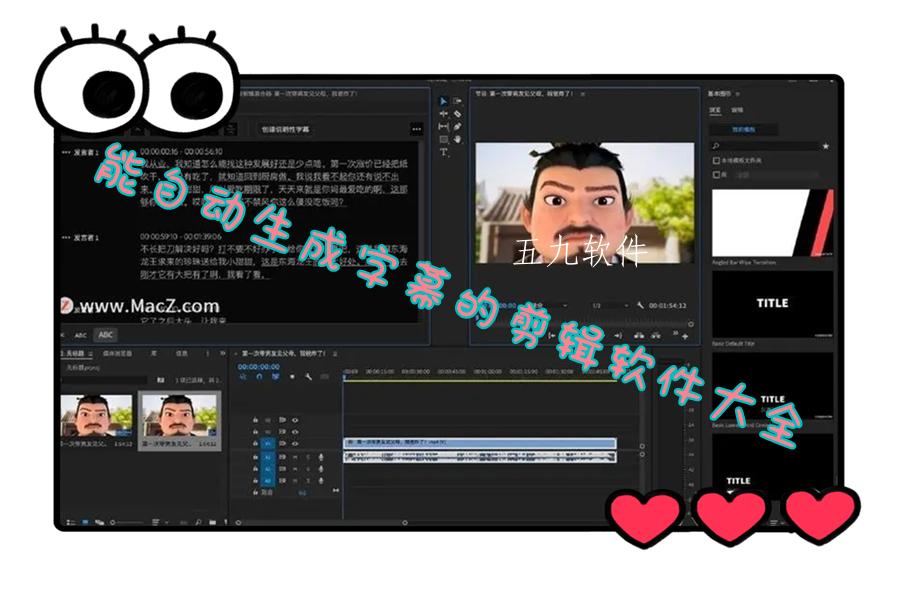Toggle the local templates folder checkbox
This screenshot has width=900, height=600.
tap(715, 160)
